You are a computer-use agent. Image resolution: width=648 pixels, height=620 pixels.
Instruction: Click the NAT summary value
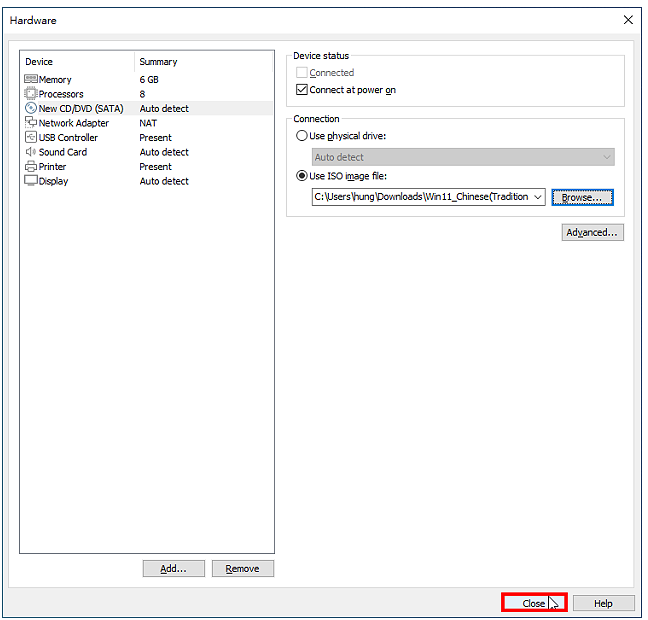coord(148,123)
